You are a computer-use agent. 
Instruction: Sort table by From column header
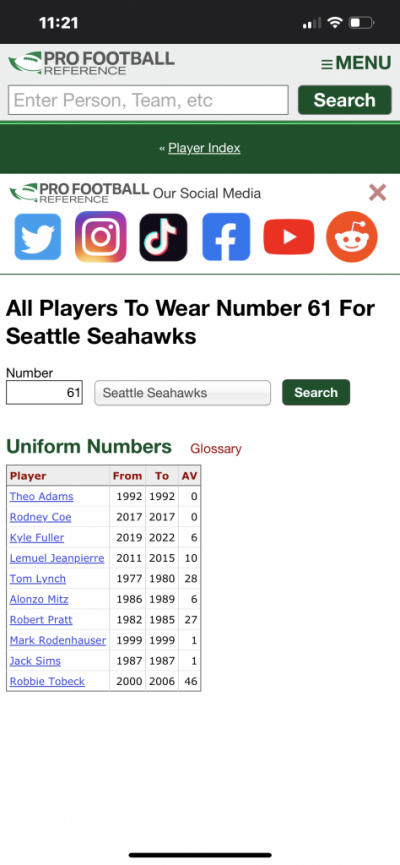[127, 476]
